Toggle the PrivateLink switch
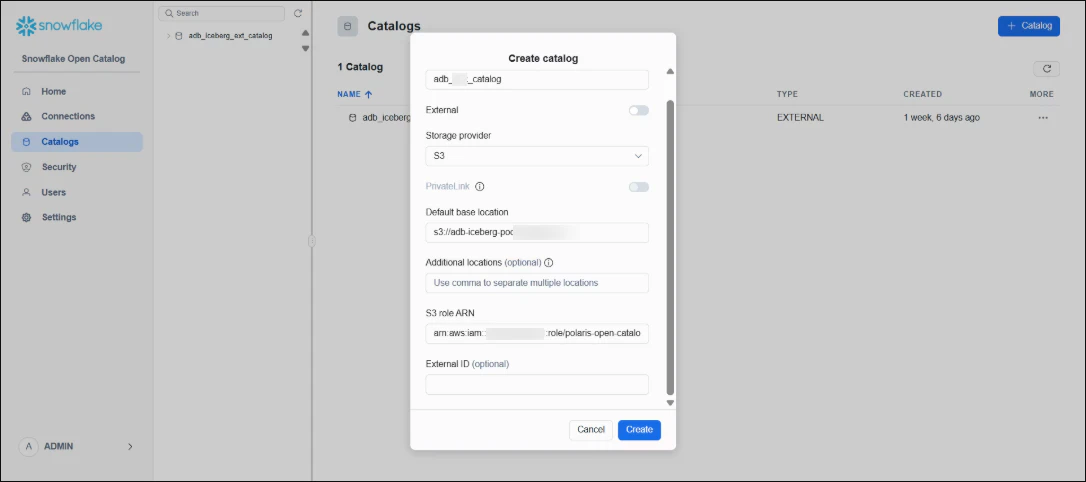 pos(639,187)
